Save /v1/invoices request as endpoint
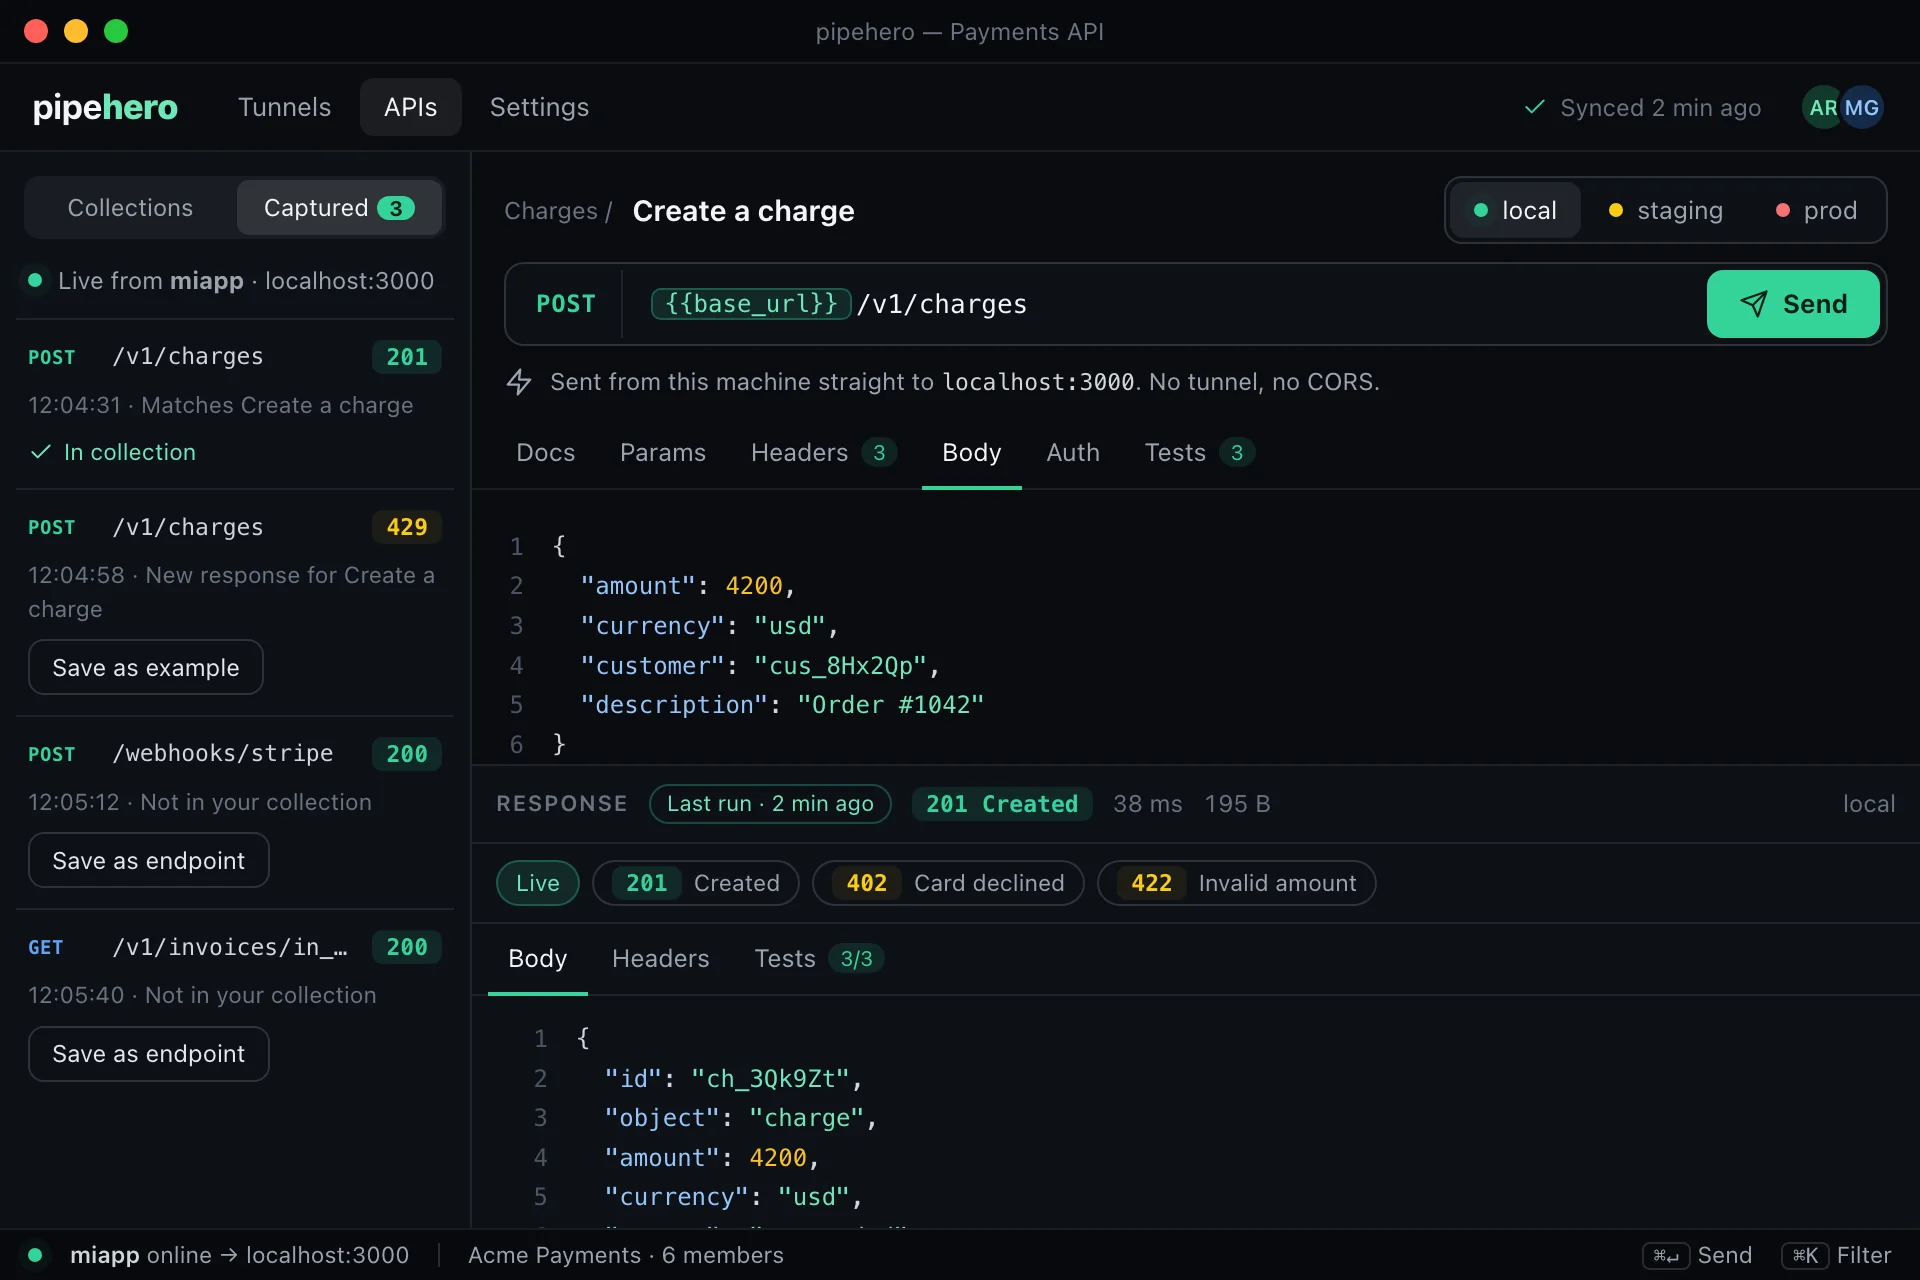The image size is (1920, 1280). pos(149,1054)
